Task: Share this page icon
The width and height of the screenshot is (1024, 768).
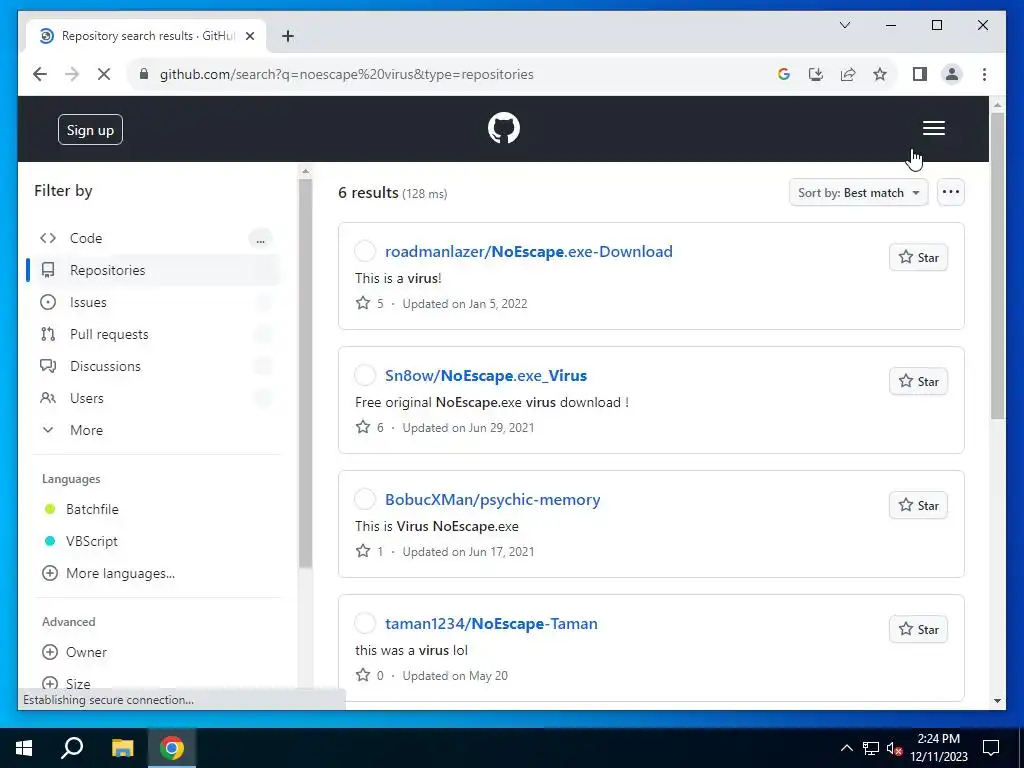Action: pyautogui.click(x=848, y=74)
